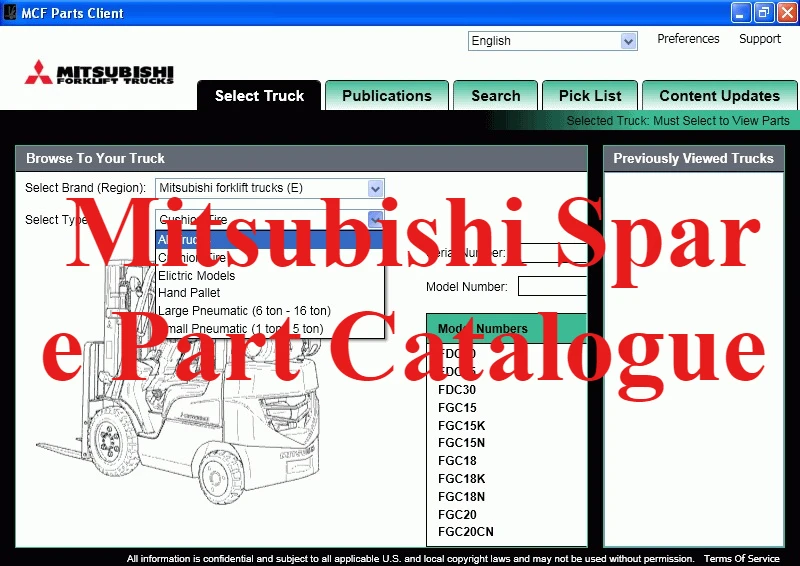This screenshot has height=566, width=800.
Task: Minimize the MCF Parts Client window
Action: (740, 13)
